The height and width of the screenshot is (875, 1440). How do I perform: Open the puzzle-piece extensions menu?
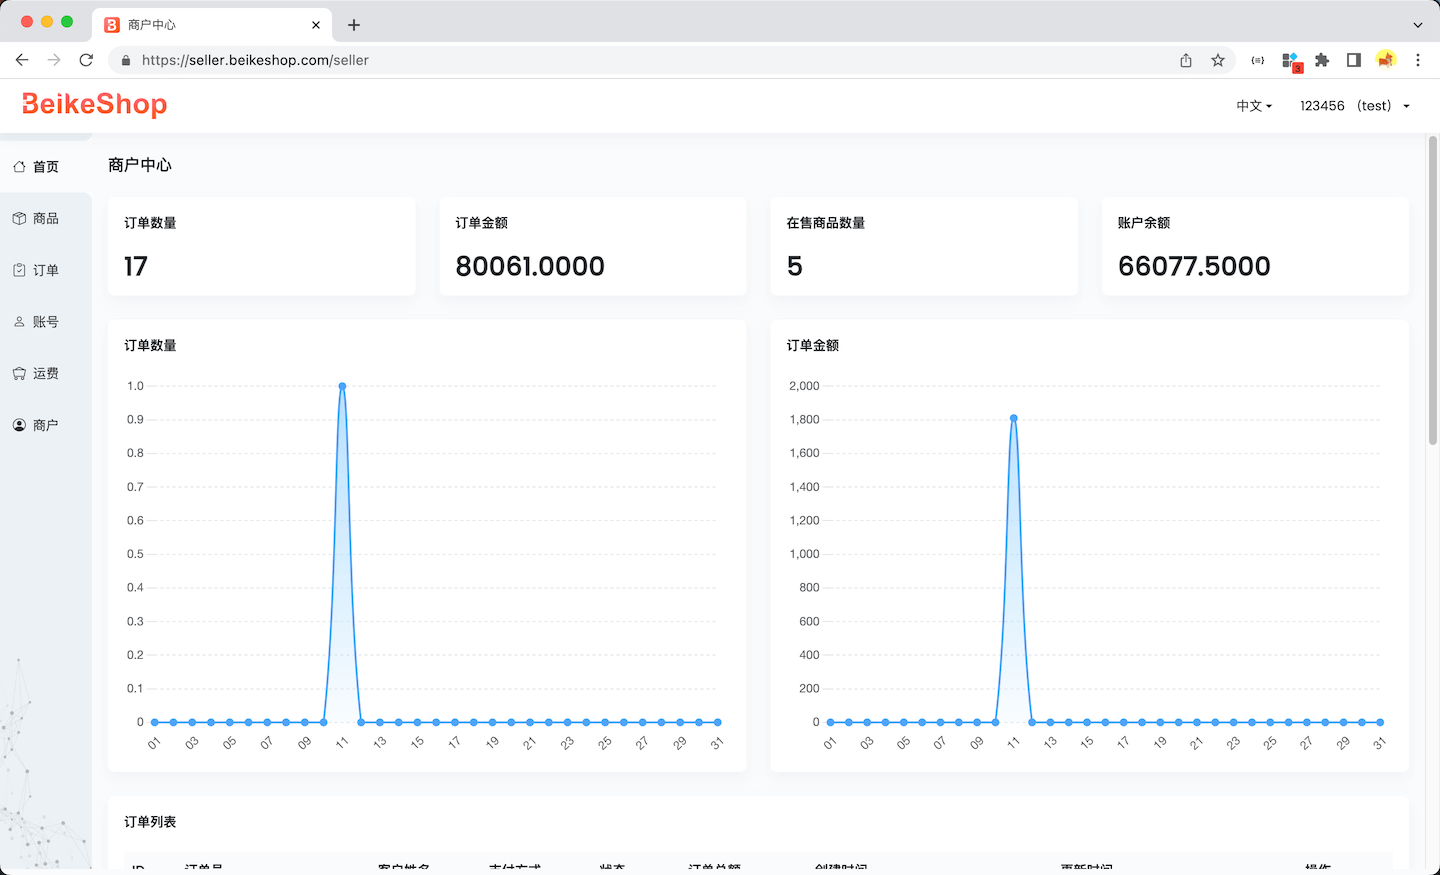click(1322, 60)
